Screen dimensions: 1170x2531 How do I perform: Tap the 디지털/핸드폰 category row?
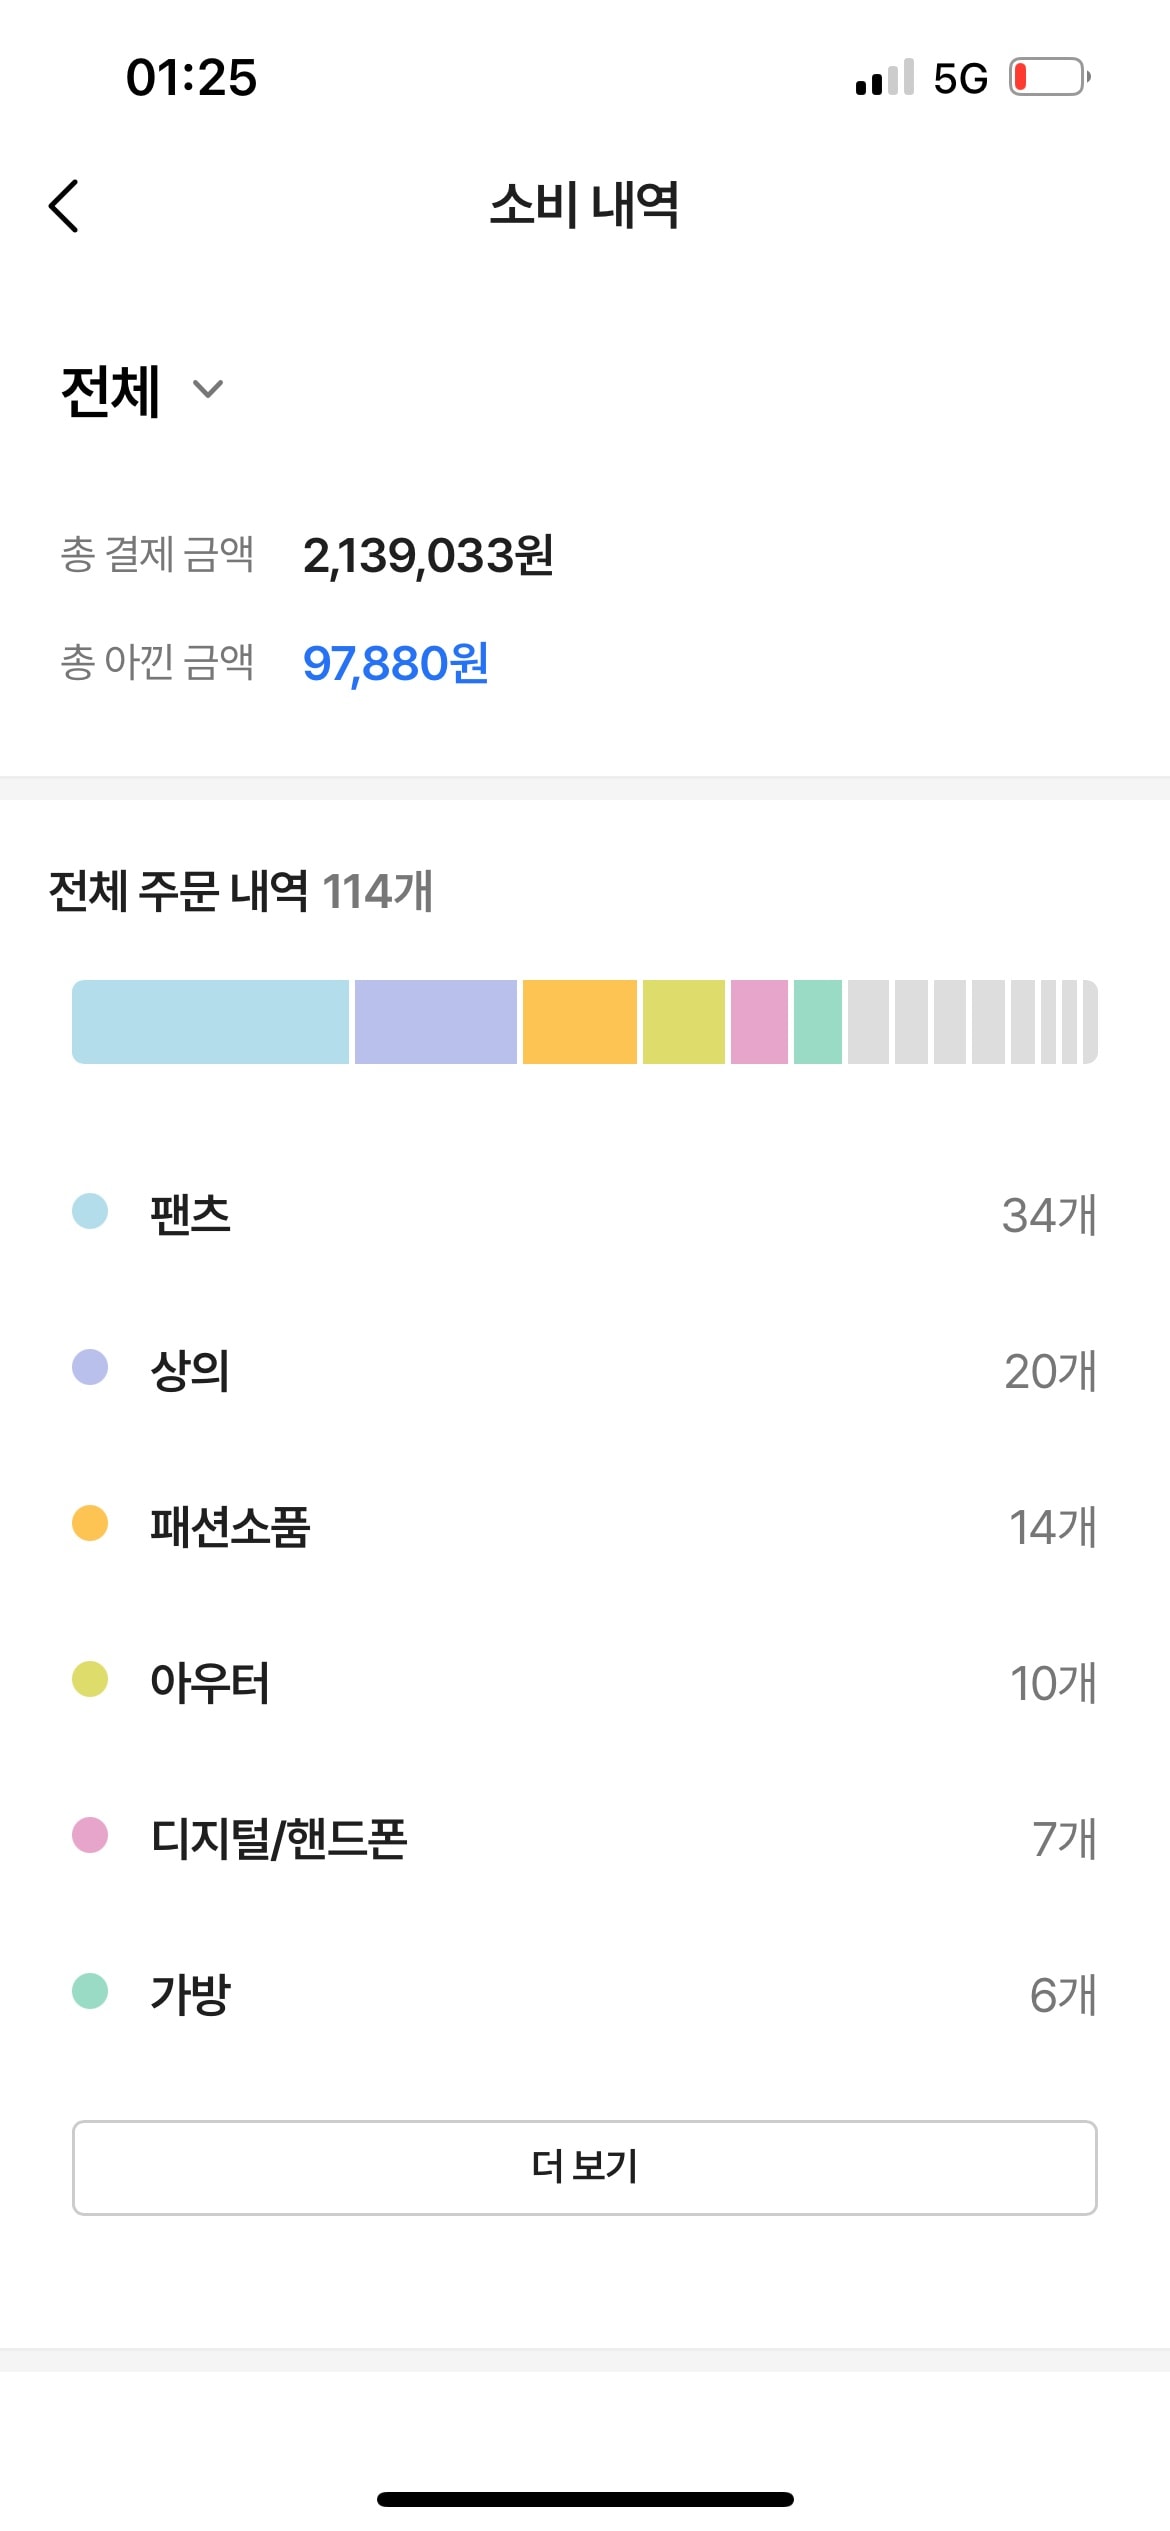pos(584,1838)
